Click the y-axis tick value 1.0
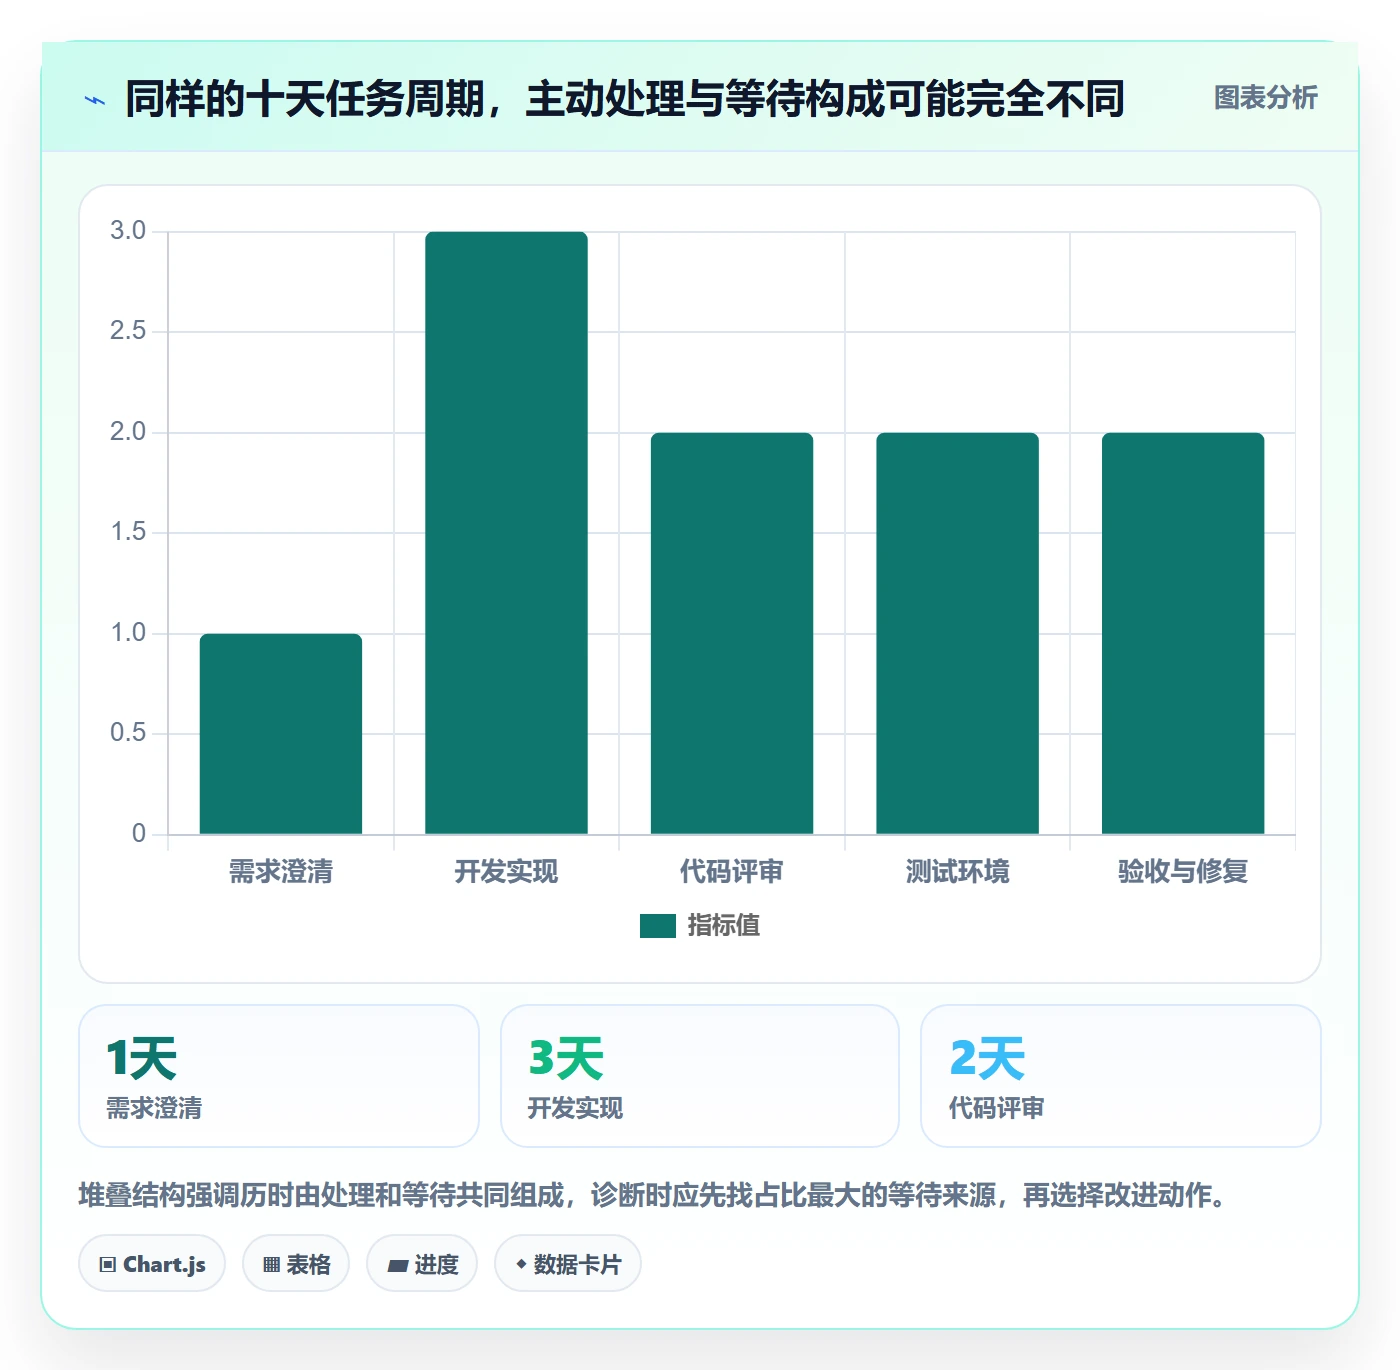 tap(128, 633)
